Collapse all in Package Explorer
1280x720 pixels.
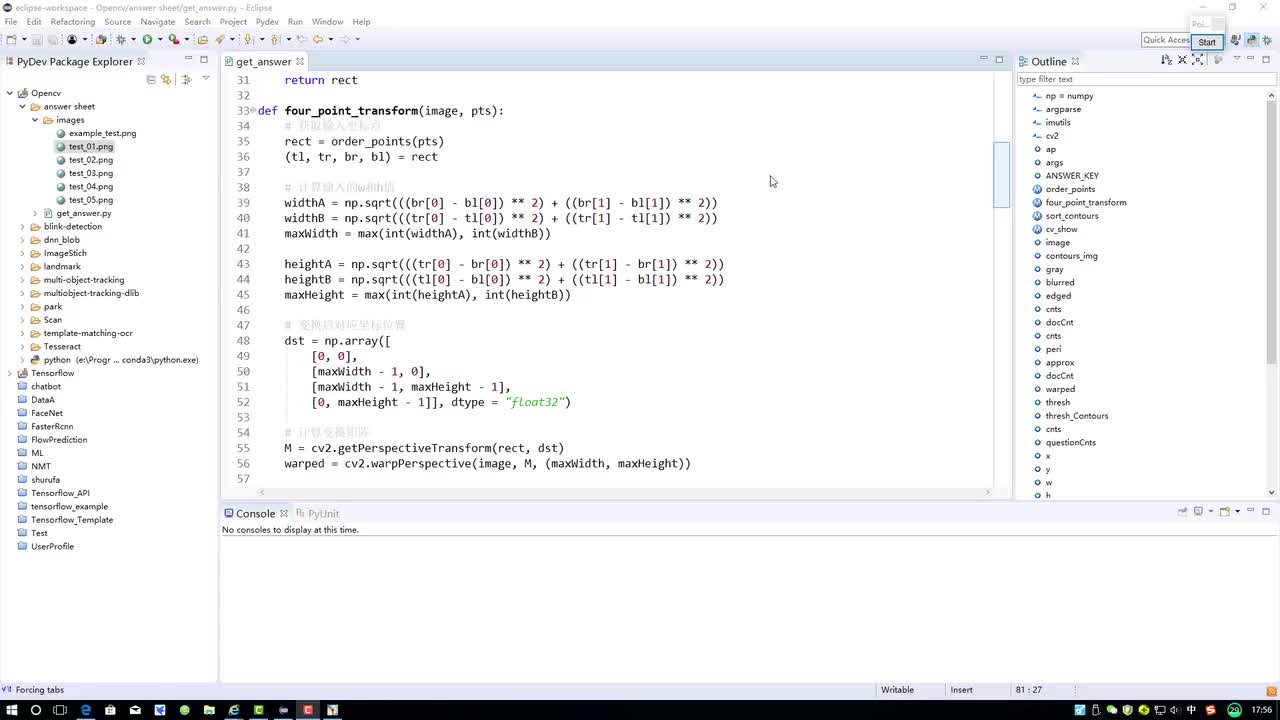coord(151,79)
